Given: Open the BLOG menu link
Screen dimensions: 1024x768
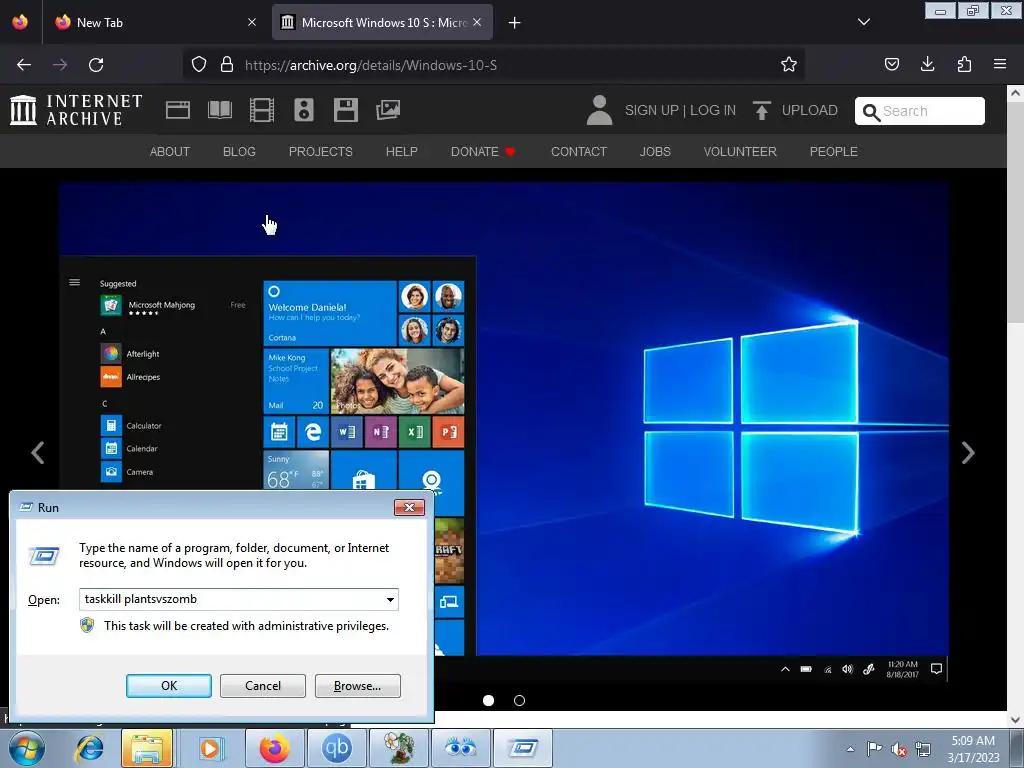Looking at the screenshot, I should (x=239, y=152).
